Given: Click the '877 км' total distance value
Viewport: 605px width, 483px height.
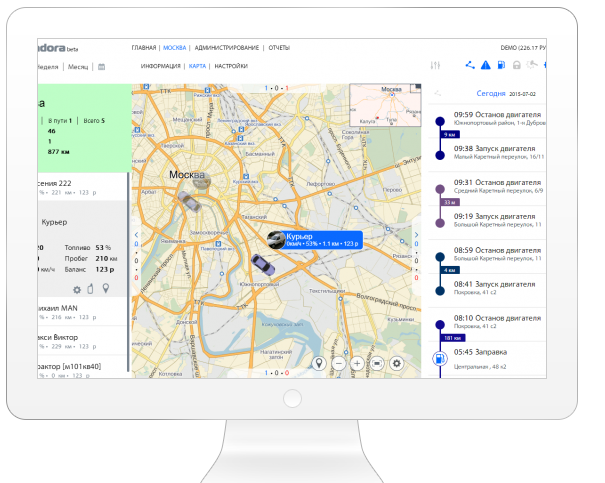Looking at the screenshot, I should [x=58, y=152].
